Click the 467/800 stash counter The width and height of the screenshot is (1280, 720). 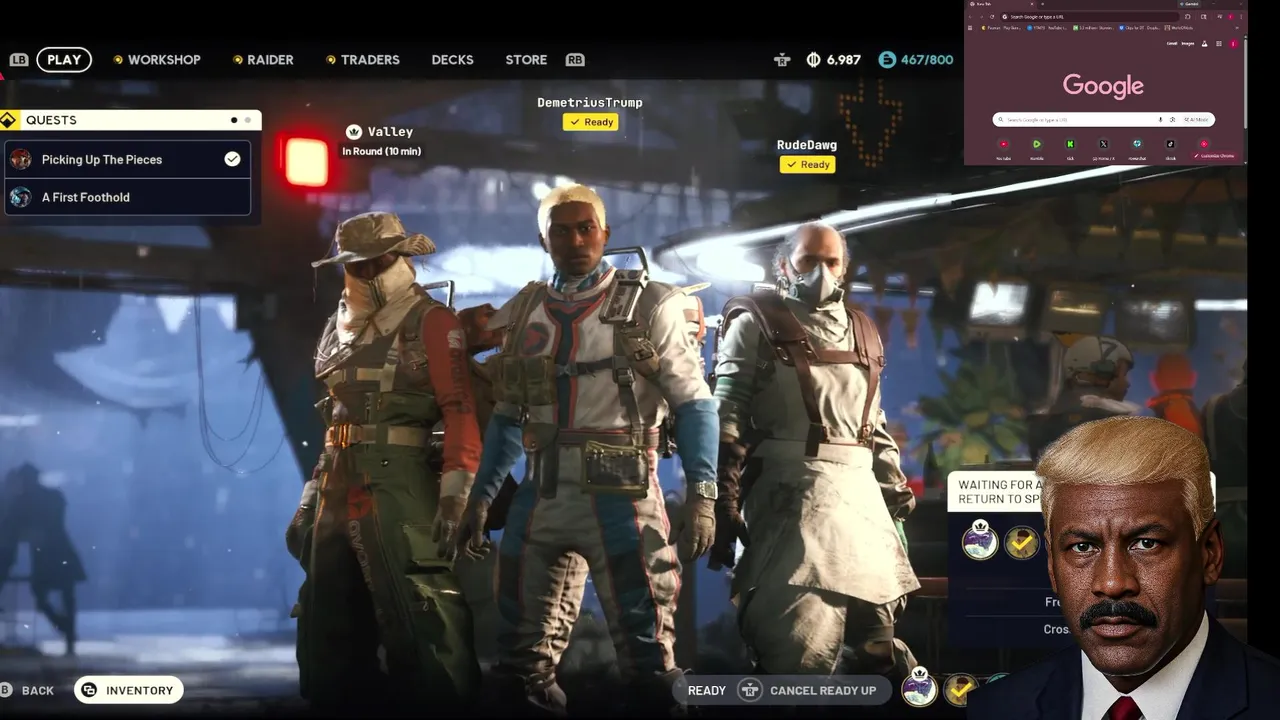coord(927,60)
